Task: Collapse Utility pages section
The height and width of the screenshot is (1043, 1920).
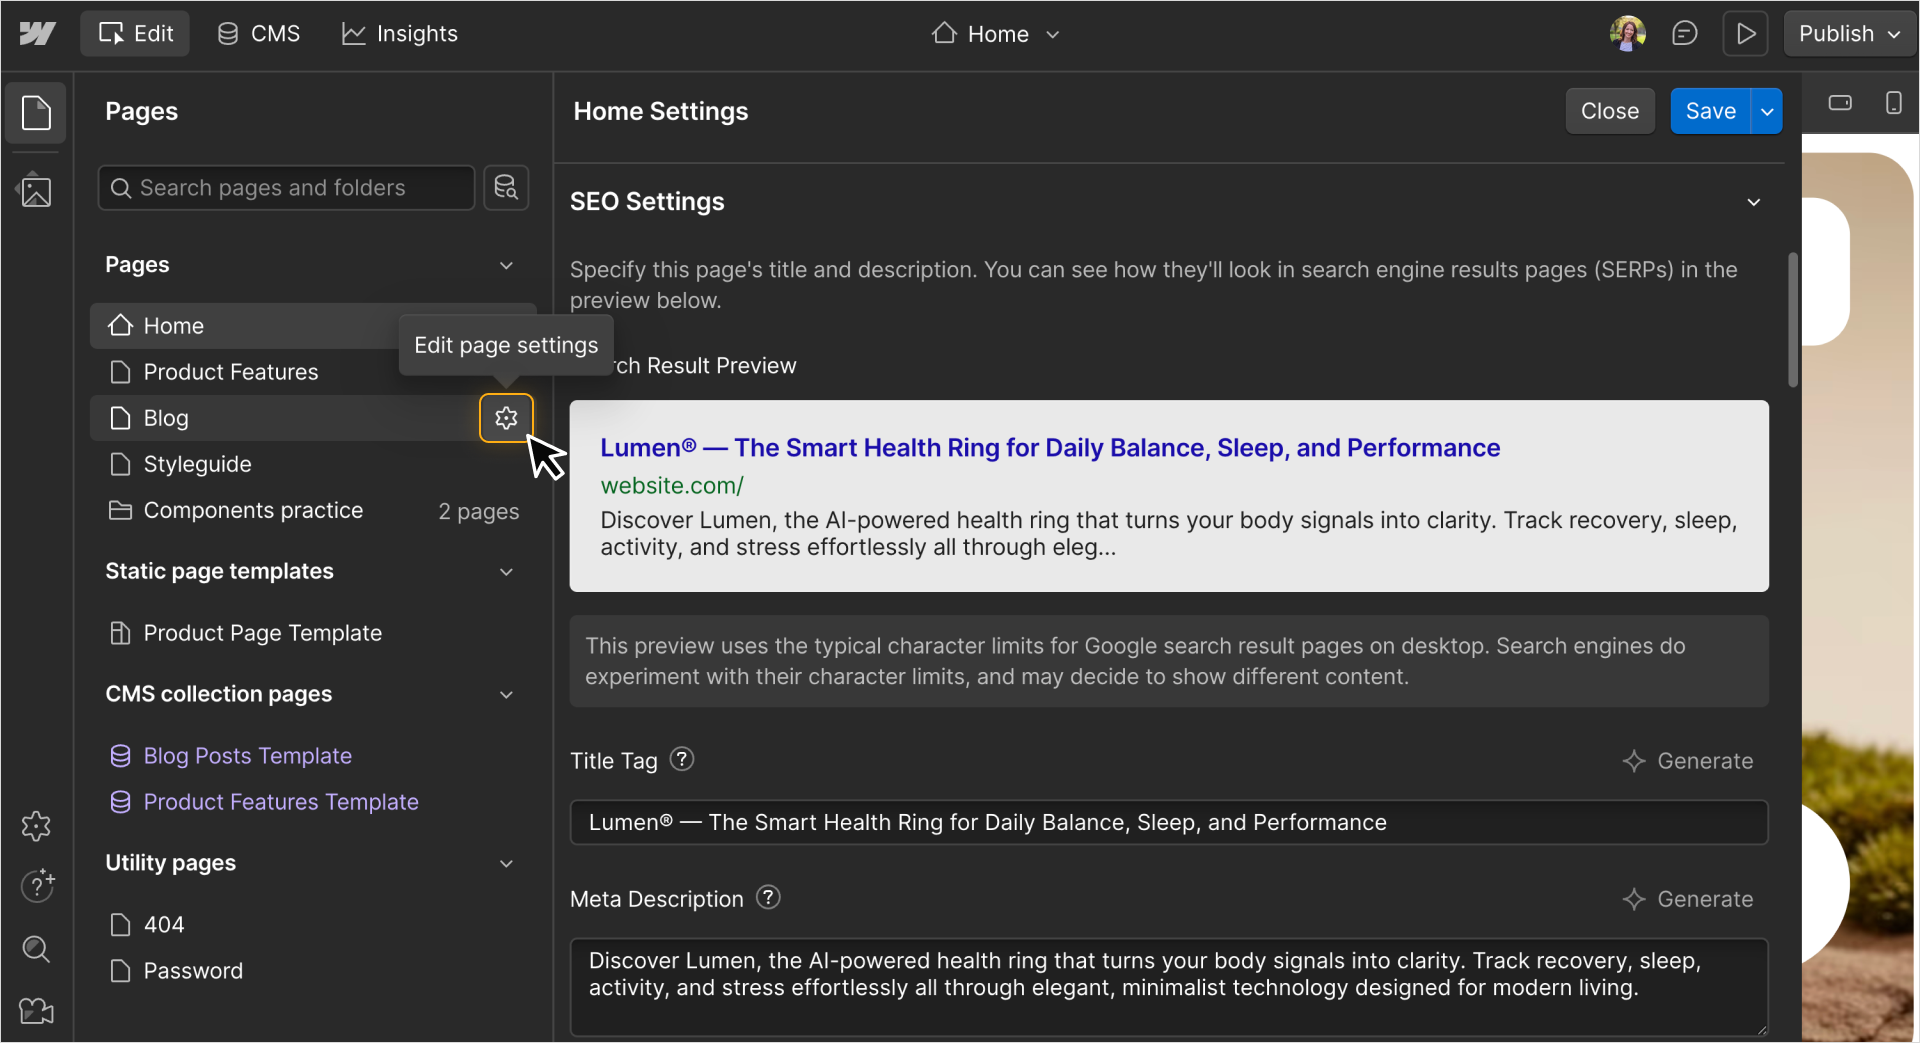Action: [x=506, y=864]
